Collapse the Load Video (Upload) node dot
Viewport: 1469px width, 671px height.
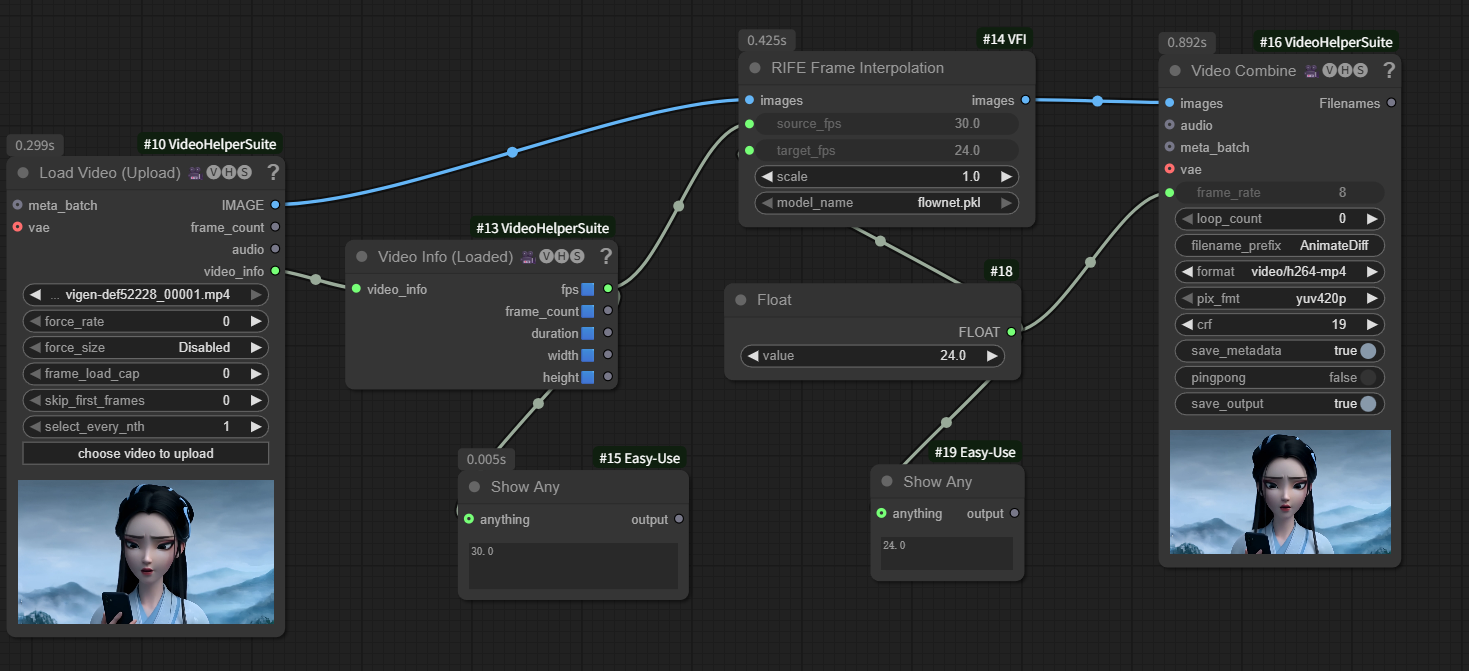point(23,173)
